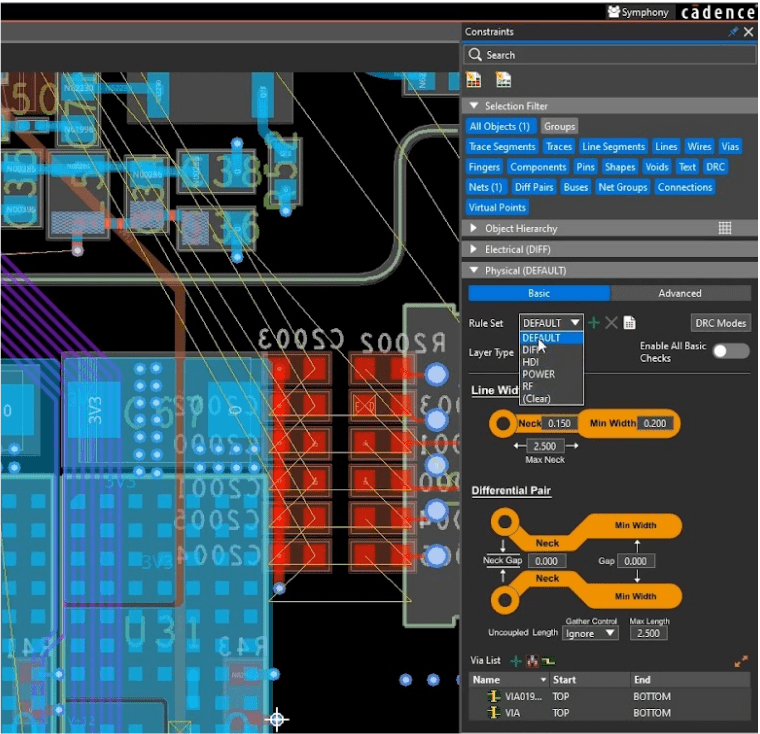
Task: Click the Differential Pair heading
Action: point(511,490)
